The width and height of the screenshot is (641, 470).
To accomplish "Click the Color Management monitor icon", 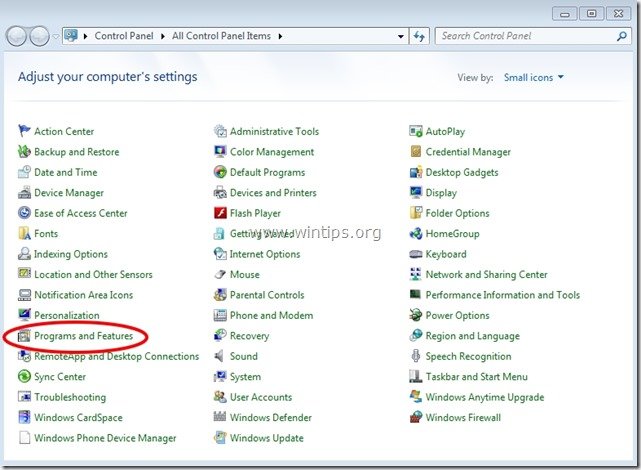I will click(x=220, y=152).
